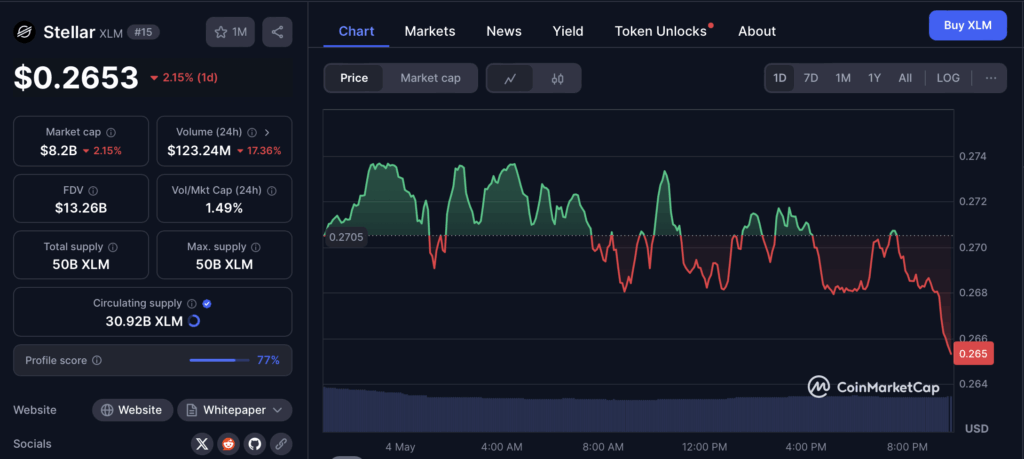Open Market cap info icon
This screenshot has width=1024, height=459.
click(x=111, y=133)
